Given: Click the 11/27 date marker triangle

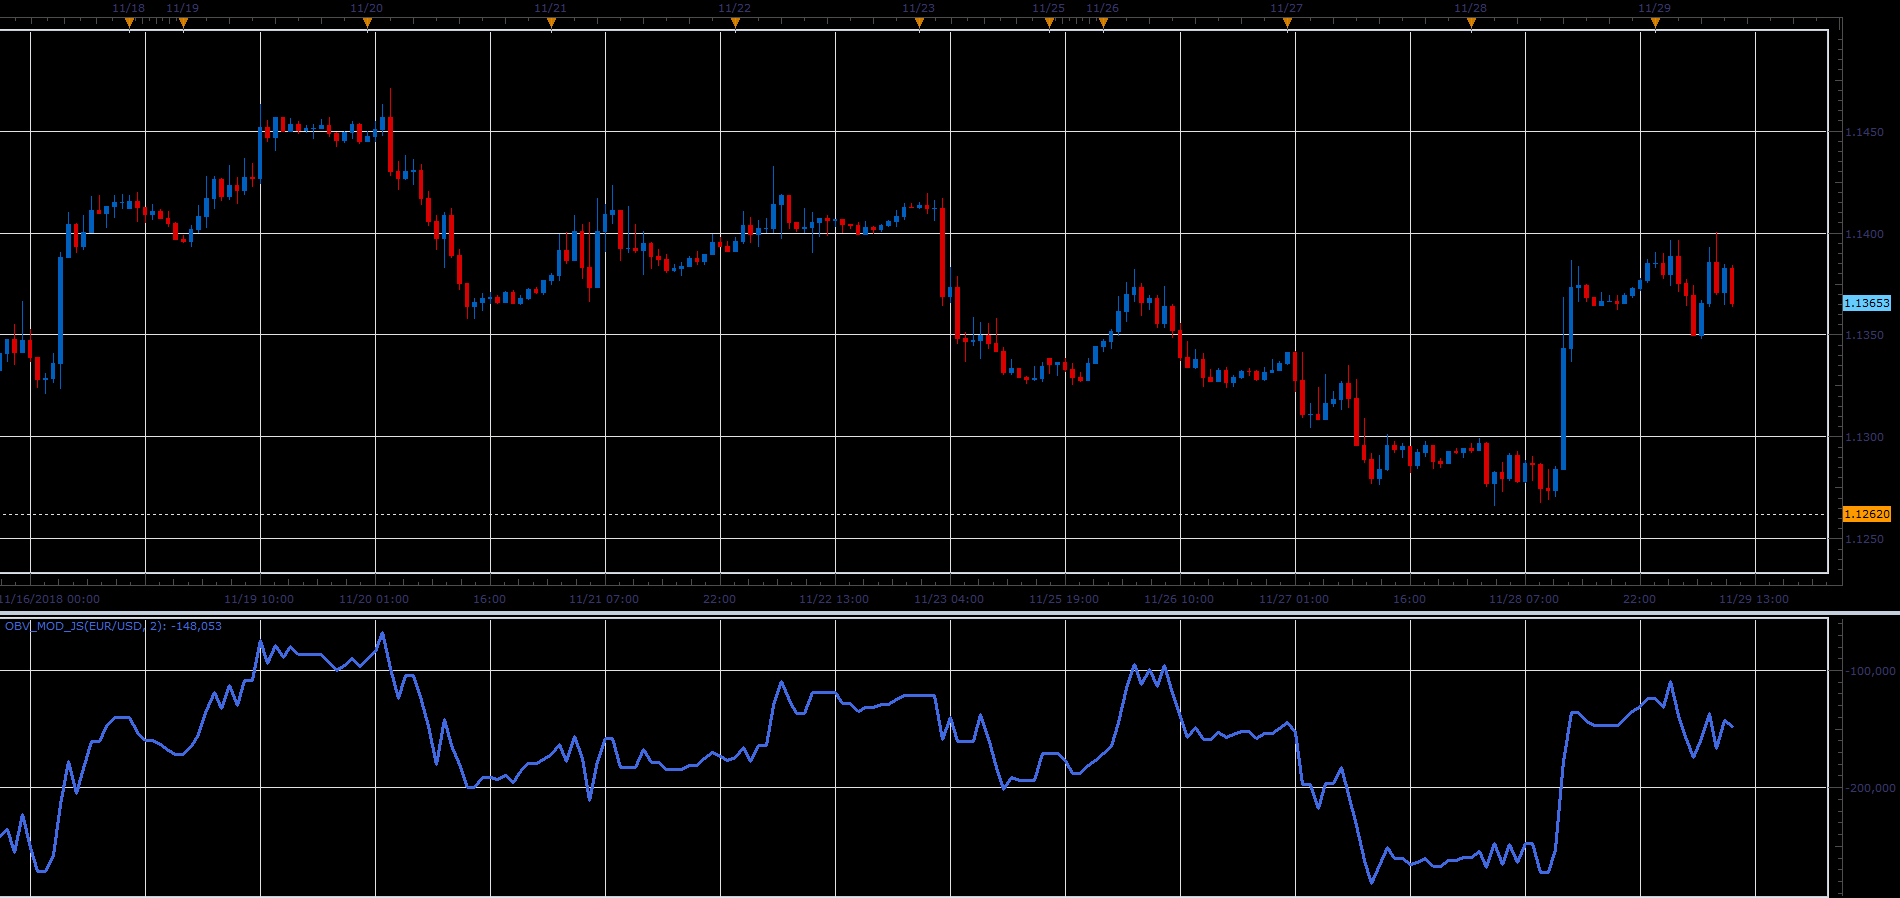Looking at the screenshot, I should 1287,23.
